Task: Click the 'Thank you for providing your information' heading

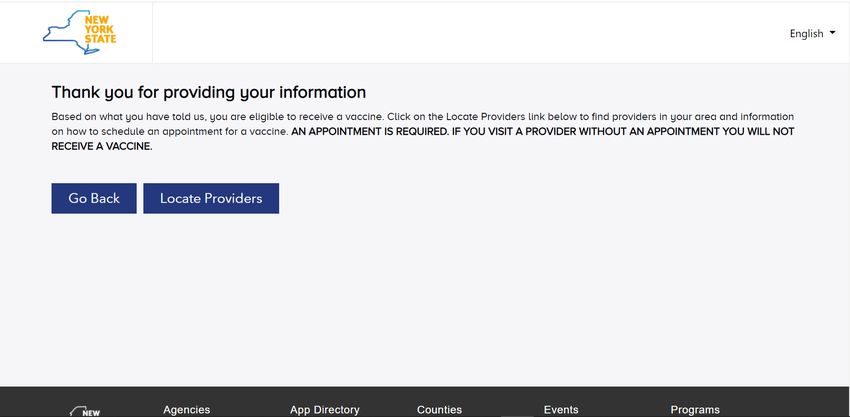Action: (x=209, y=93)
